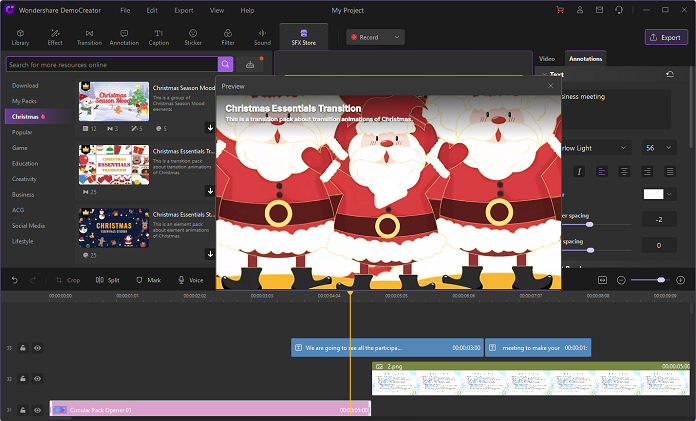Open the downloads tray icon
The width and height of the screenshot is (696, 421).
250,65
